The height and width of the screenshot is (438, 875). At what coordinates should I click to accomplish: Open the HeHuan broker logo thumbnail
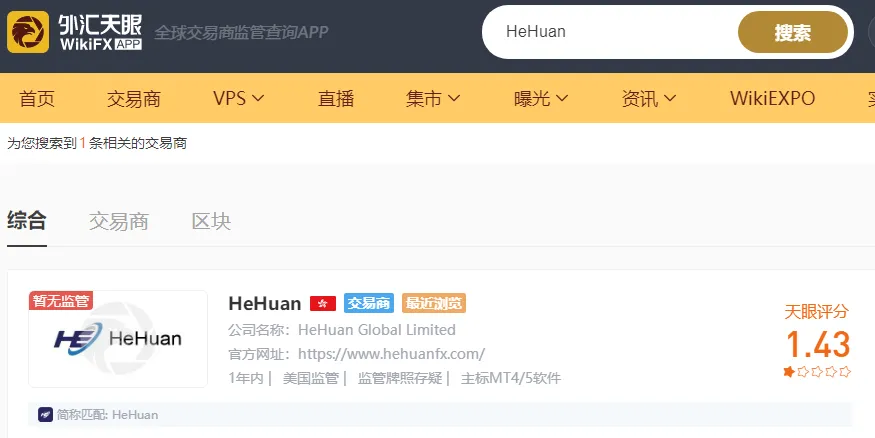click(118, 339)
